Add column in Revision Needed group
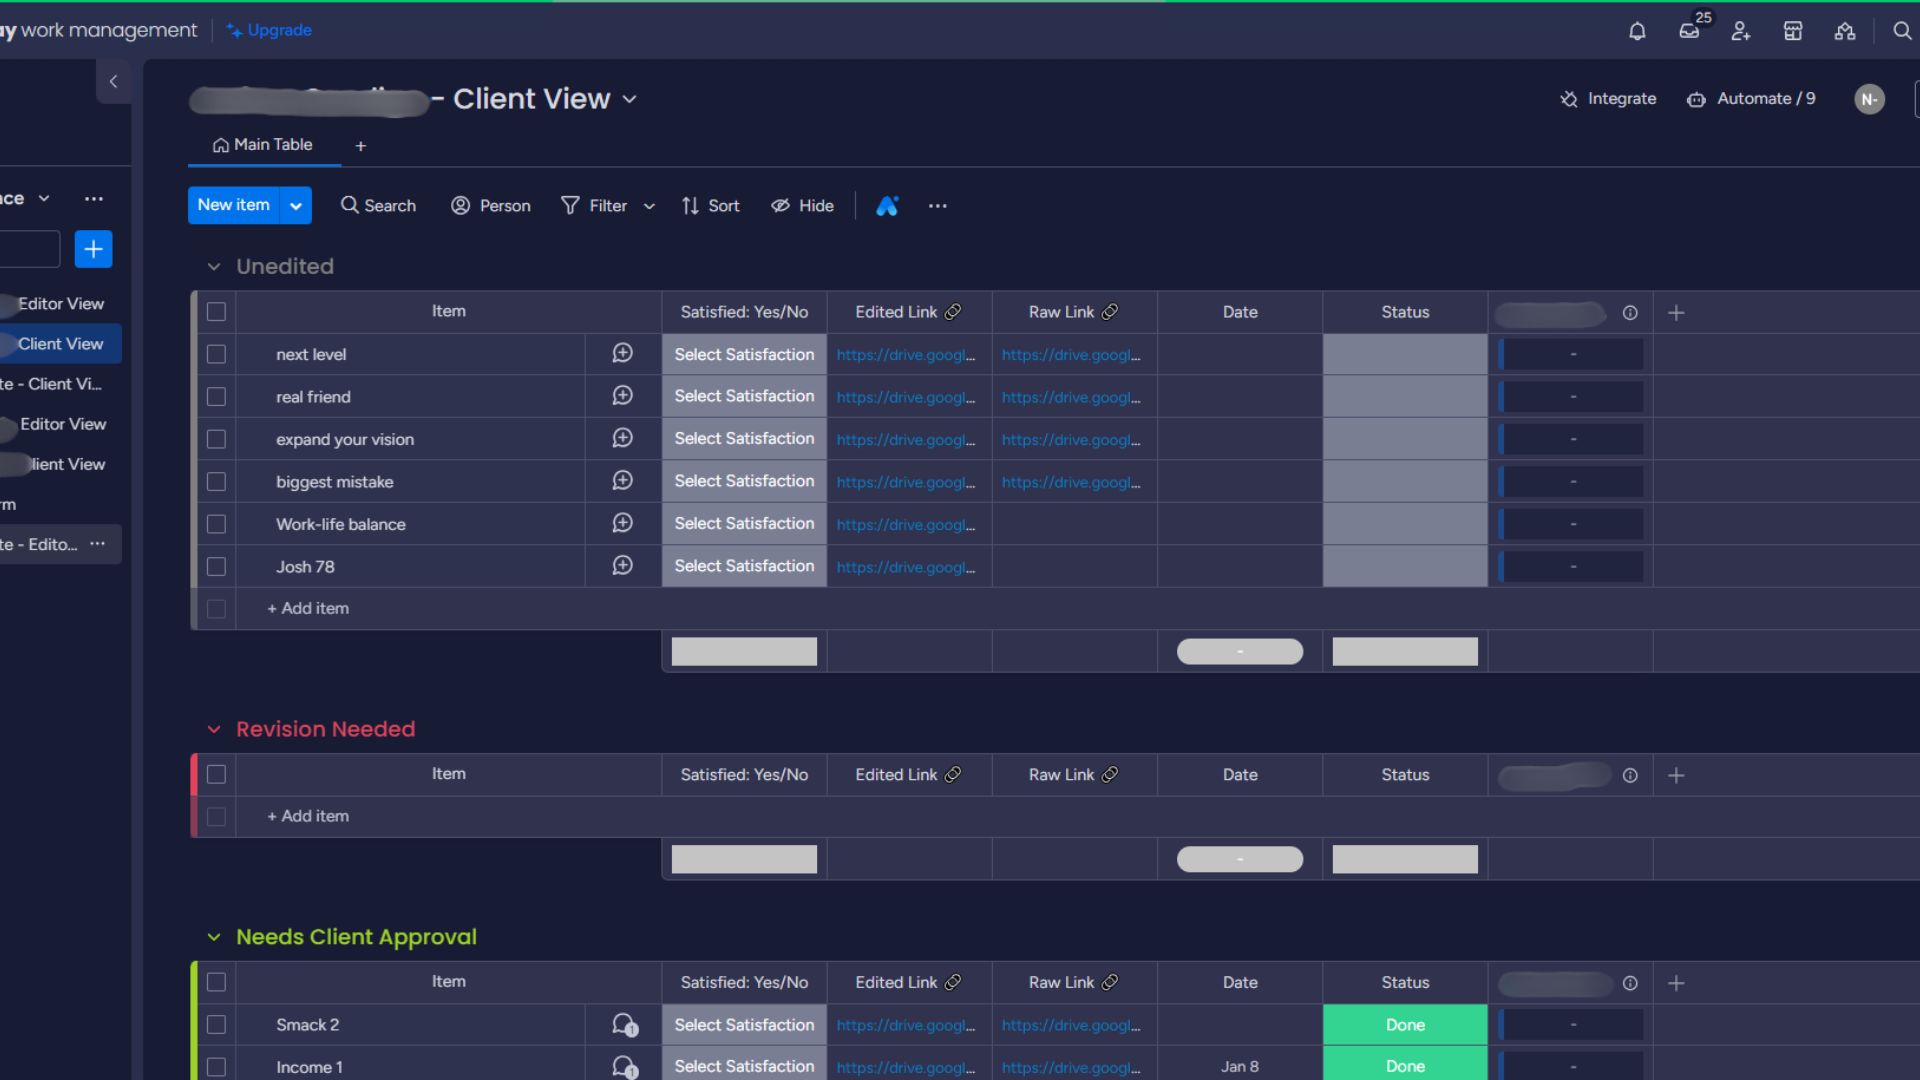 click(1677, 775)
